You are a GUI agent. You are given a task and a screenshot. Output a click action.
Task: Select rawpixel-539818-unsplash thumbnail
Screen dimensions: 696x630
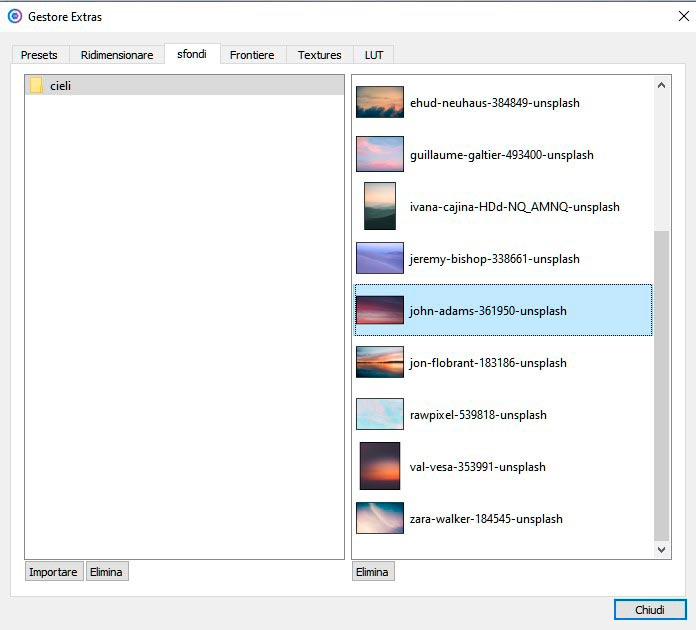380,414
